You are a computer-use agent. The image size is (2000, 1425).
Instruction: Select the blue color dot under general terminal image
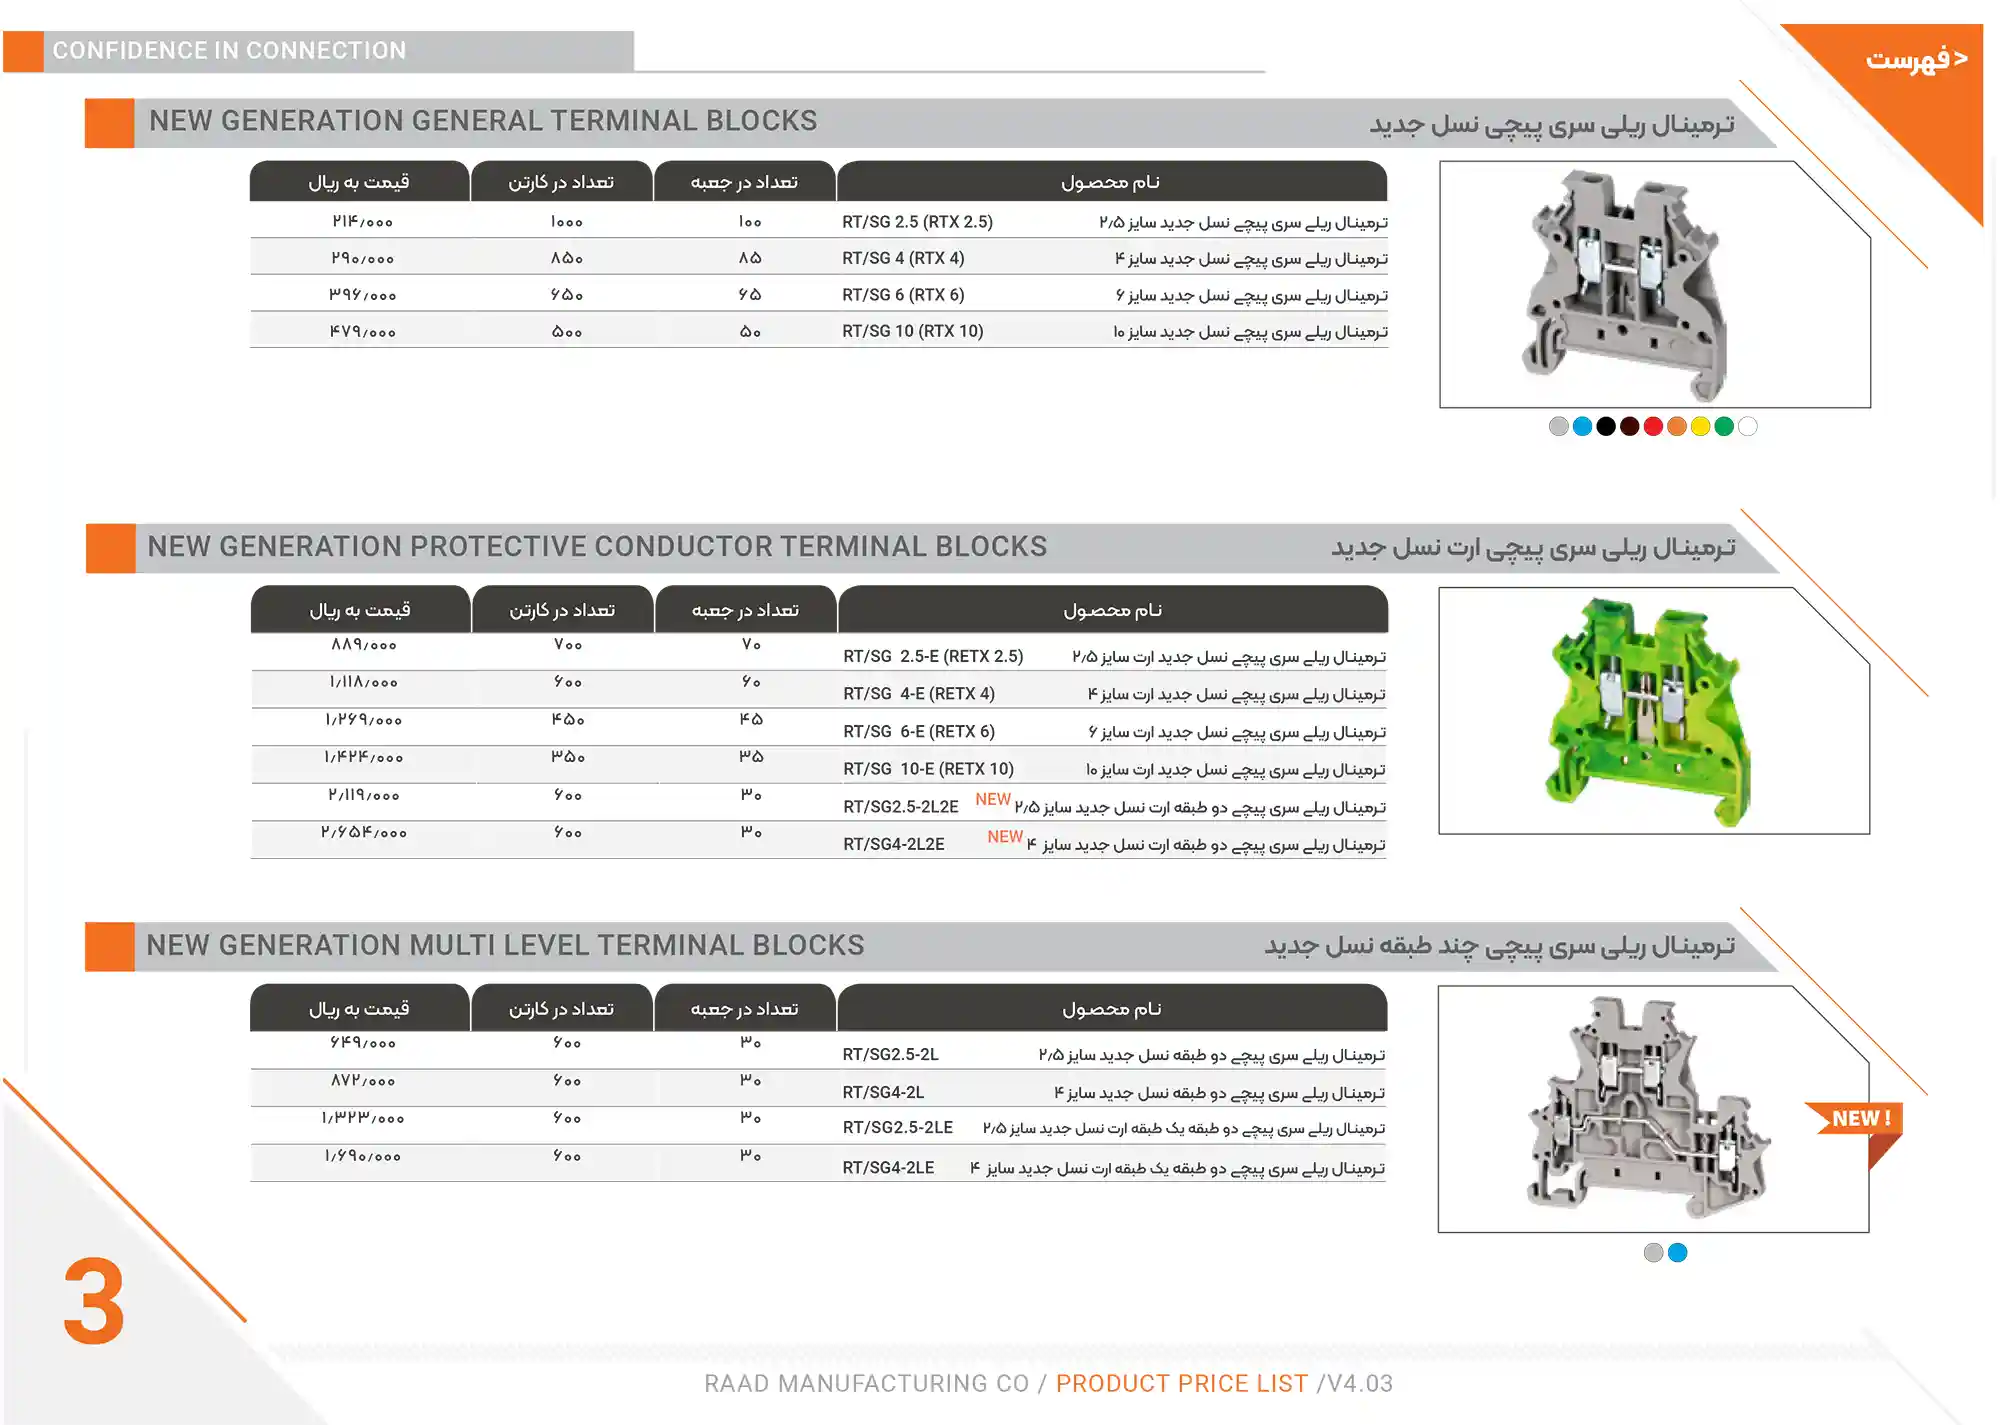(x=1582, y=426)
